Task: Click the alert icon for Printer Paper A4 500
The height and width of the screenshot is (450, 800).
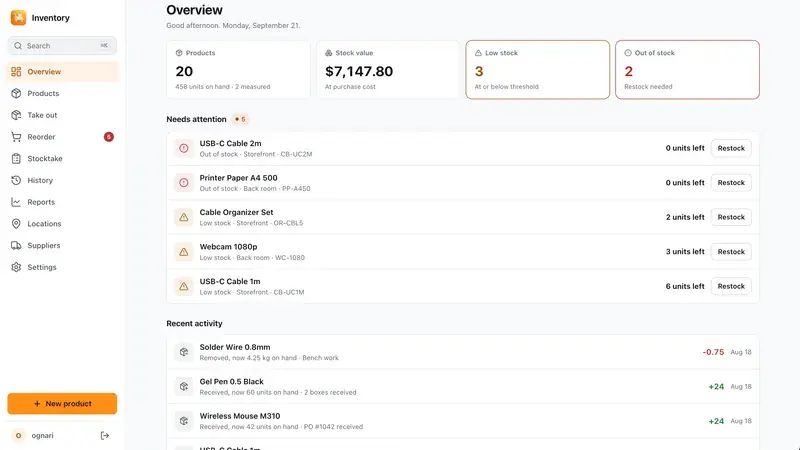Action: 184,183
